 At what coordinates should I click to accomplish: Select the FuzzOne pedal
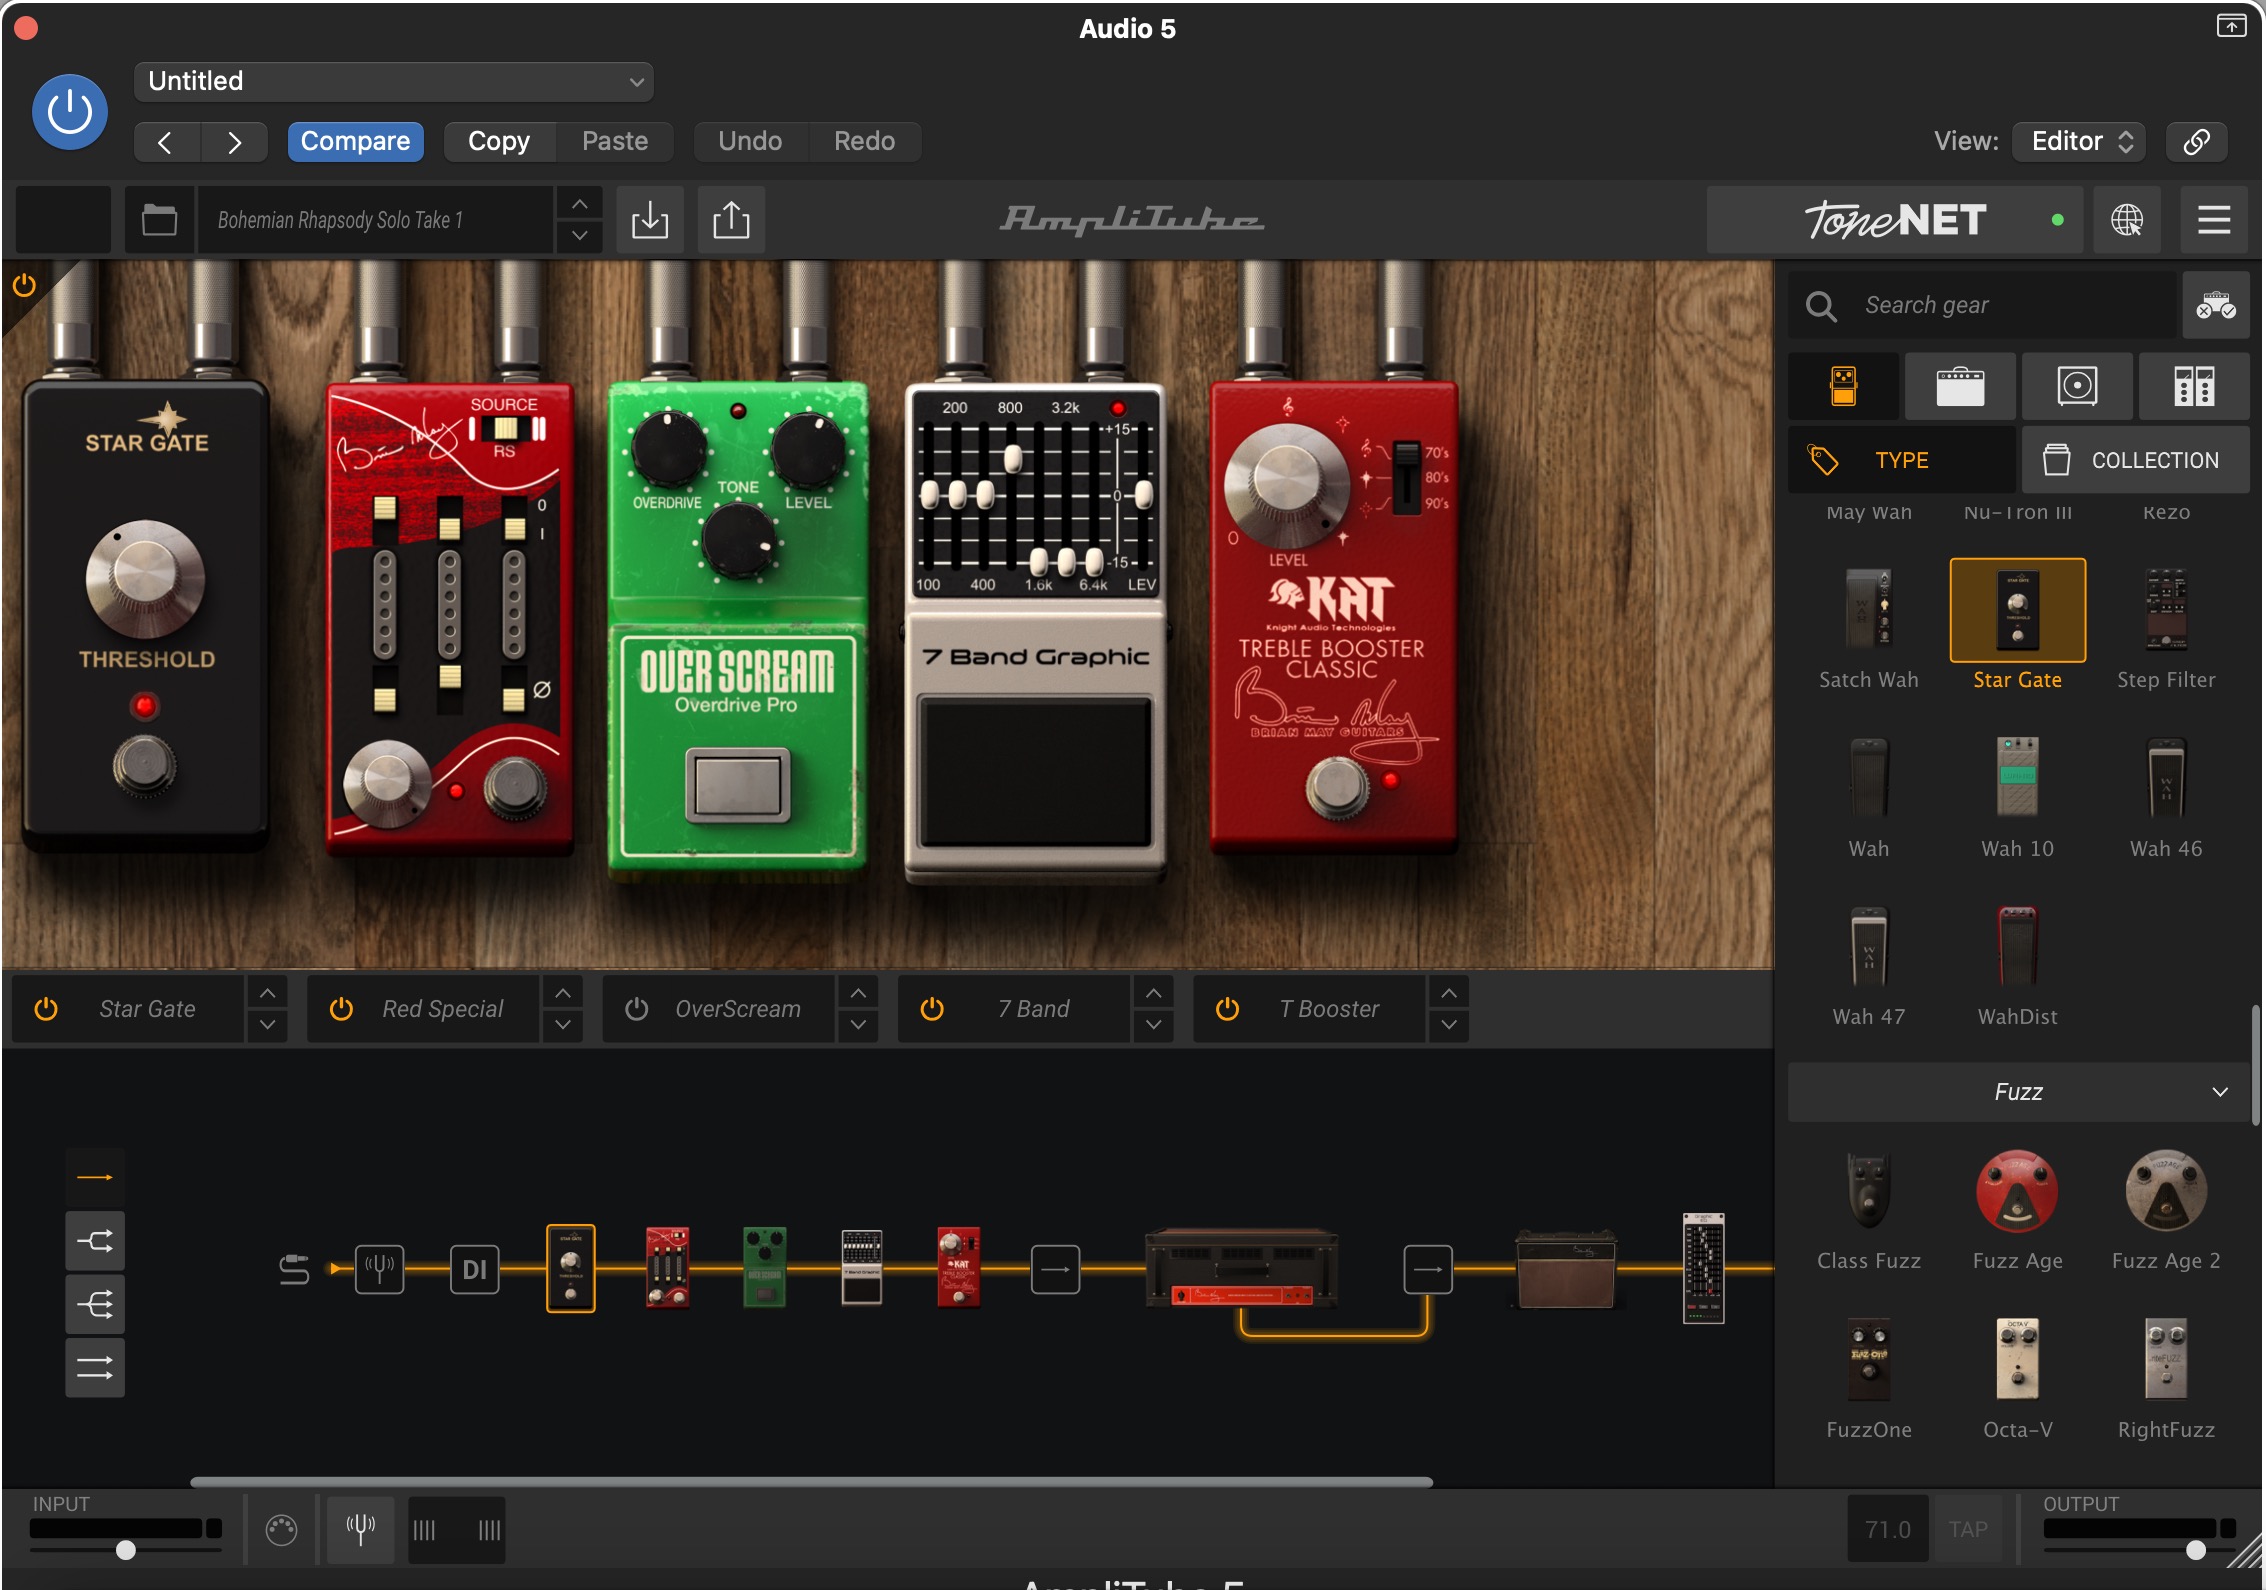point(1868,1378)
